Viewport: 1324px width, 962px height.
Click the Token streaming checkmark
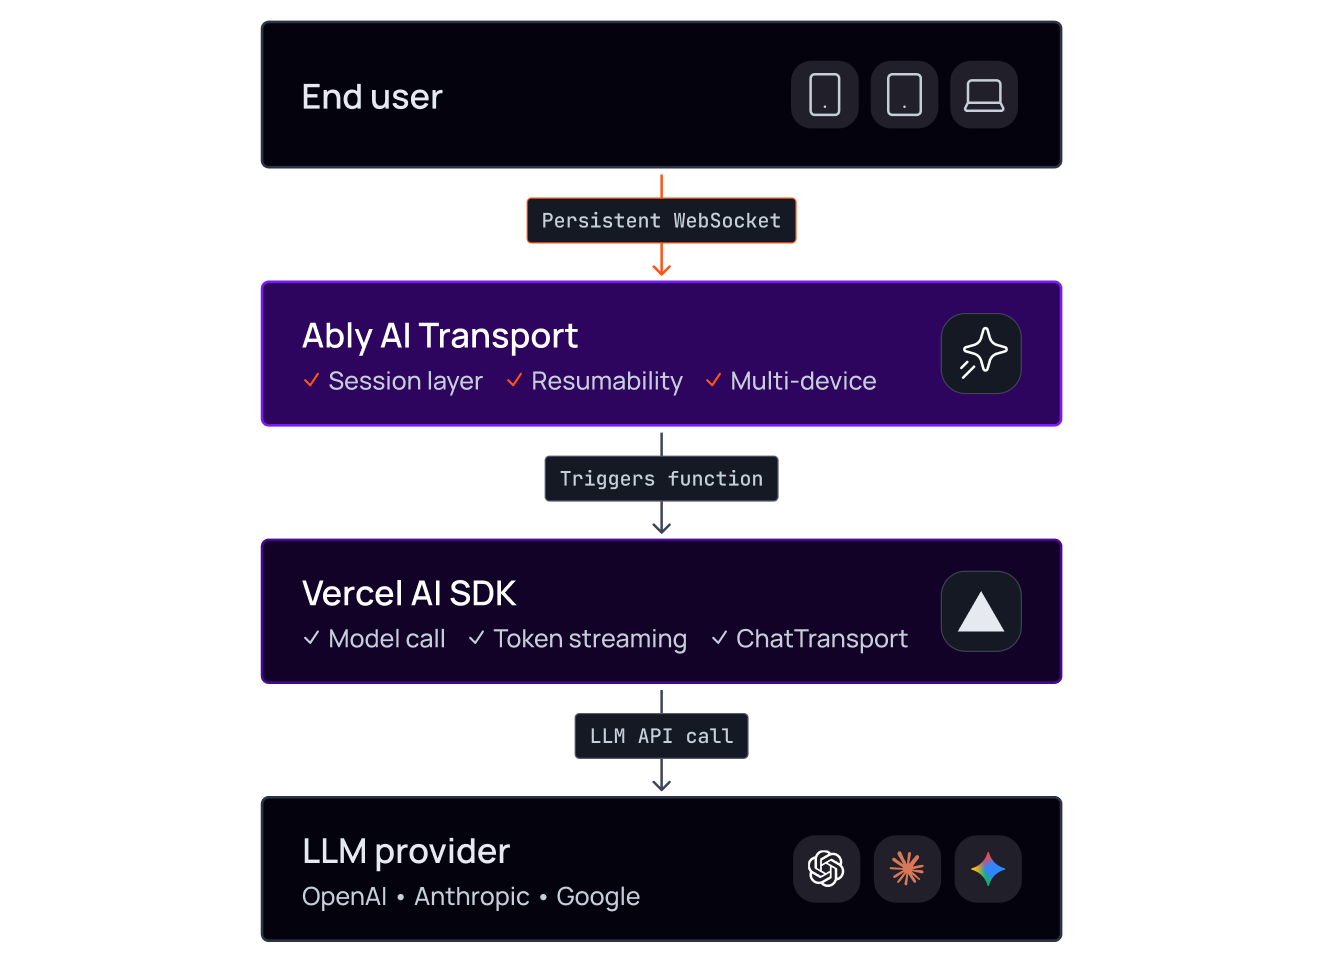point(477,638)
